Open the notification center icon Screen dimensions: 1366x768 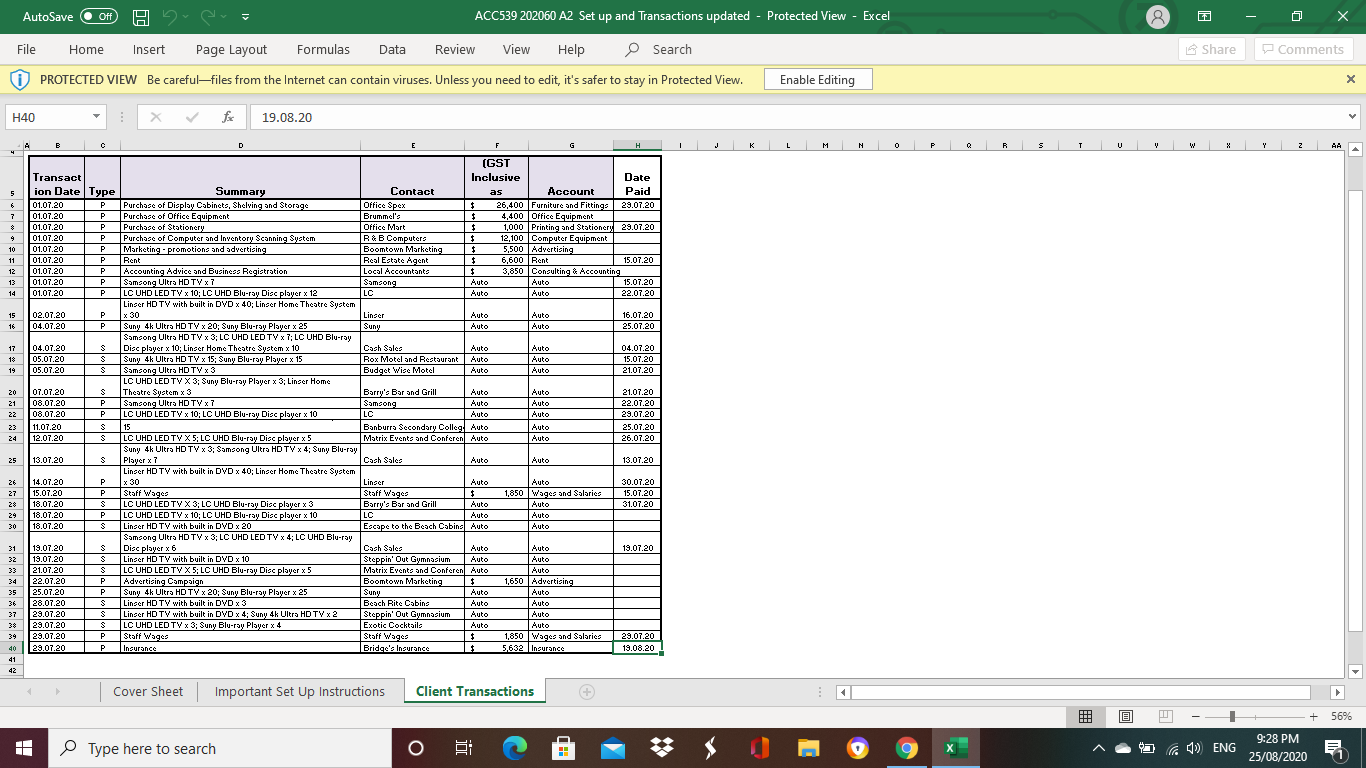click(1333, 748)
